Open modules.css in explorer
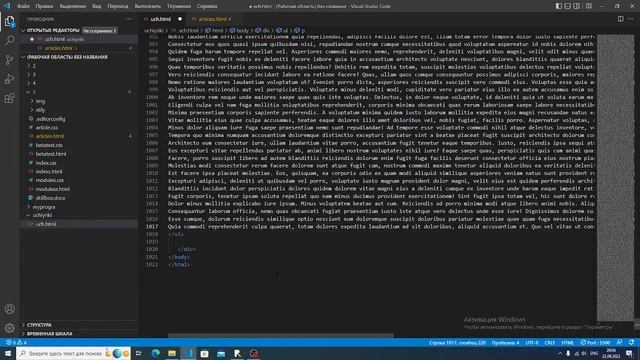The image size is (640, 360). click(49, 180)
